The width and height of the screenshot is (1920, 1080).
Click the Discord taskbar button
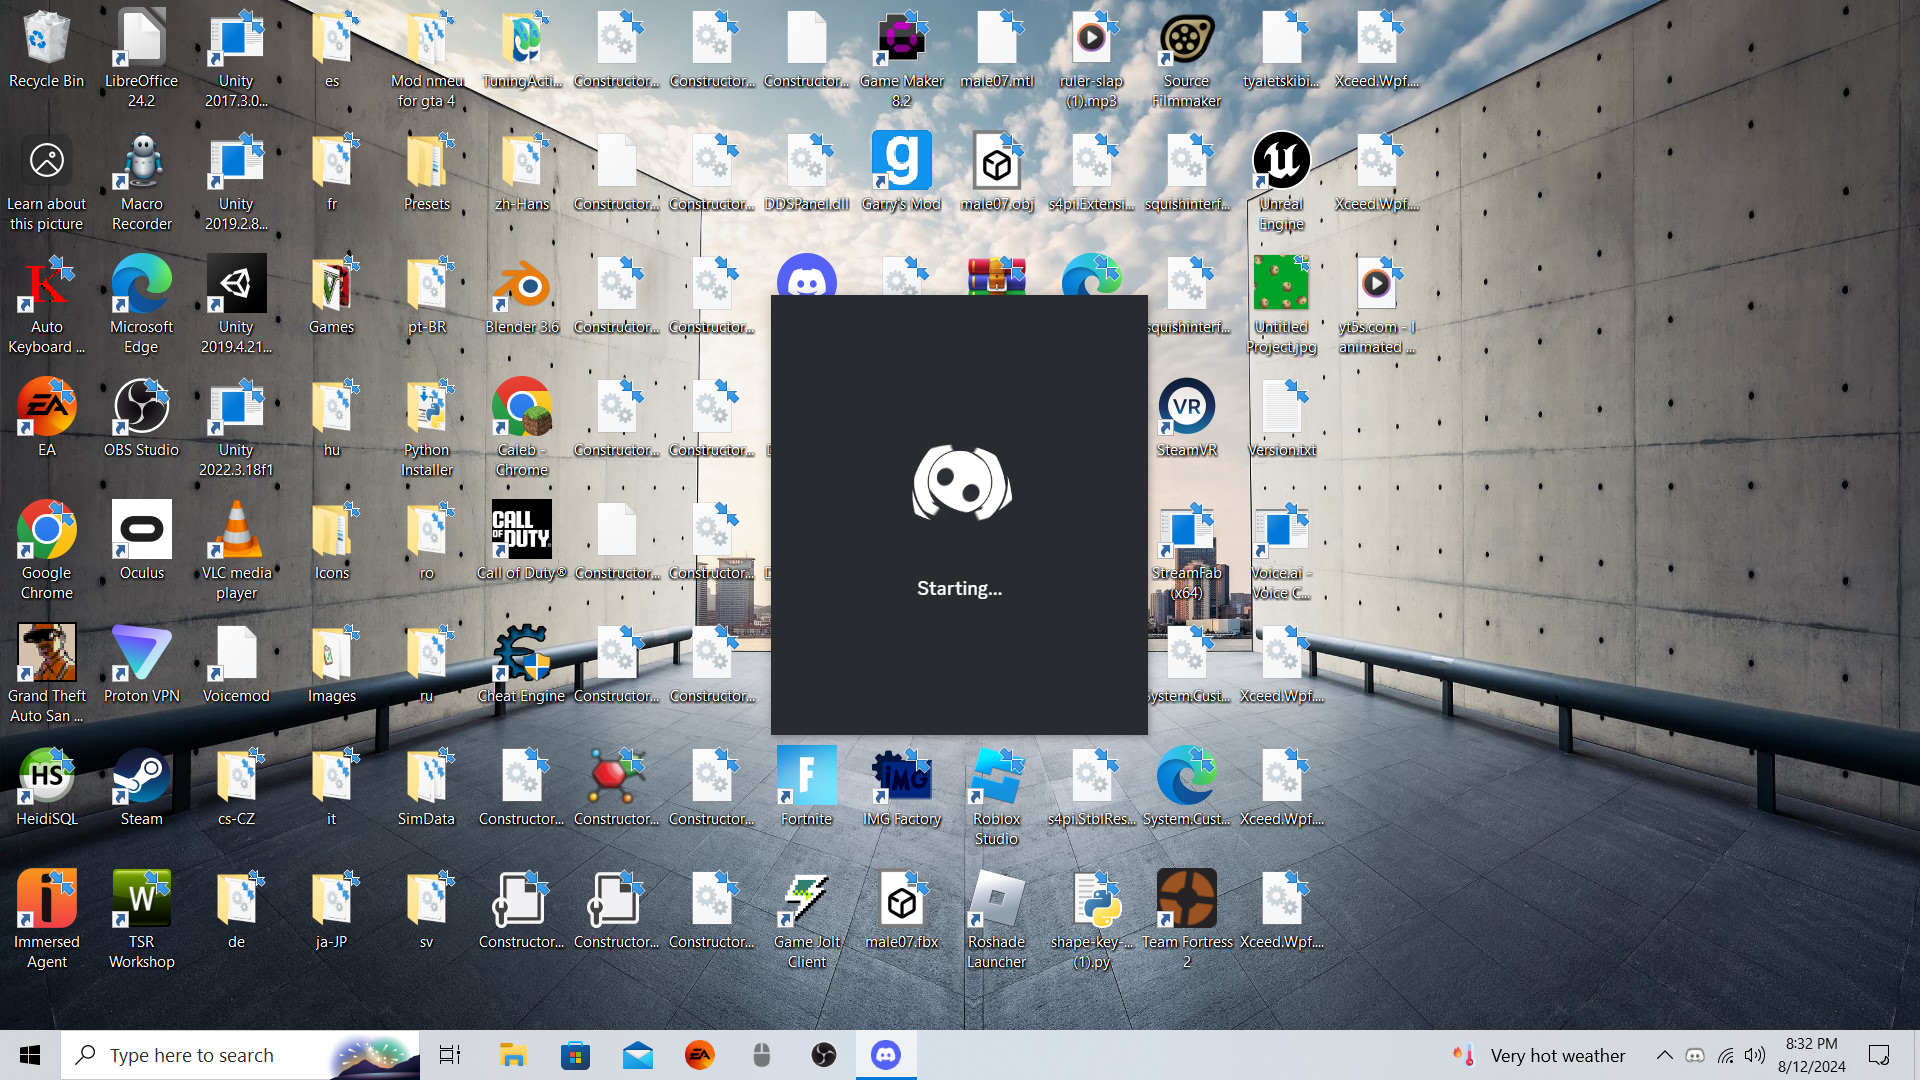886,1055
